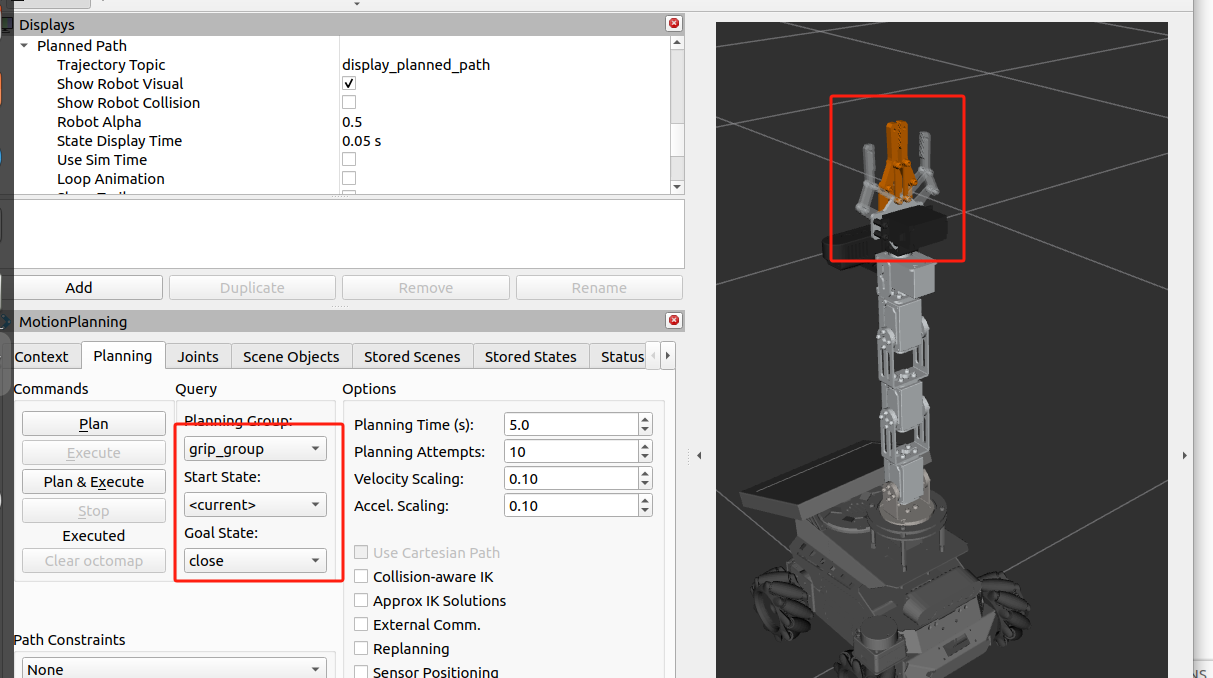This screenshot has height=678, width=1213.
Task: Open the Stored Scenes tab
Action: point(412,356)
